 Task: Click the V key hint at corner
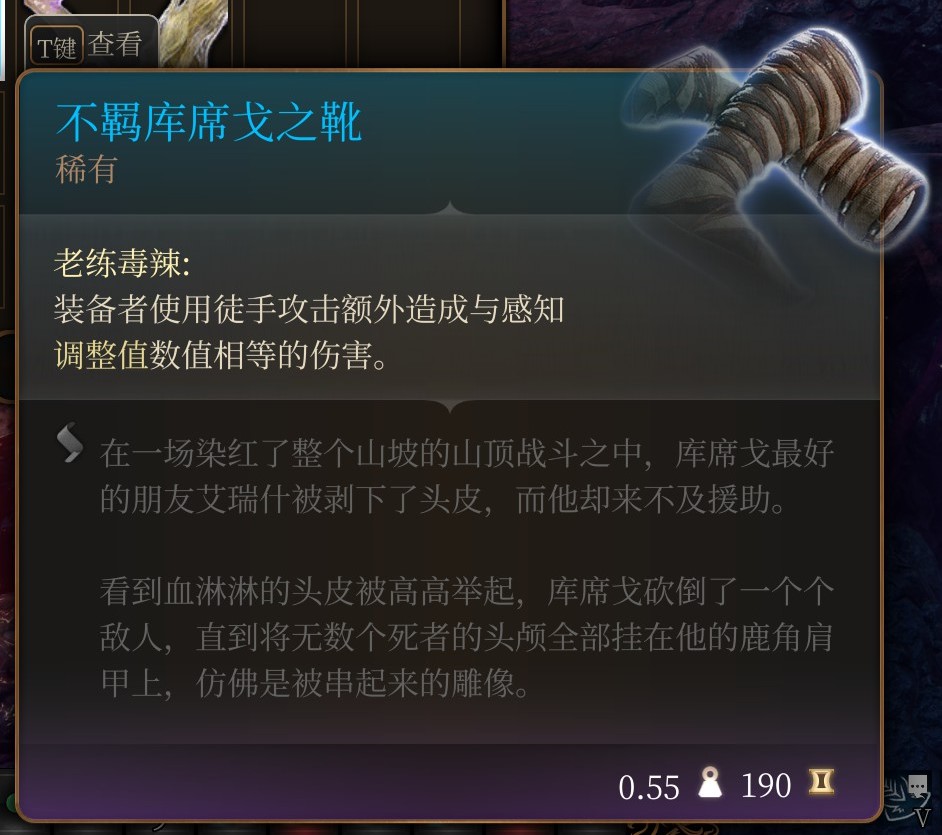(x=922, y=818)
